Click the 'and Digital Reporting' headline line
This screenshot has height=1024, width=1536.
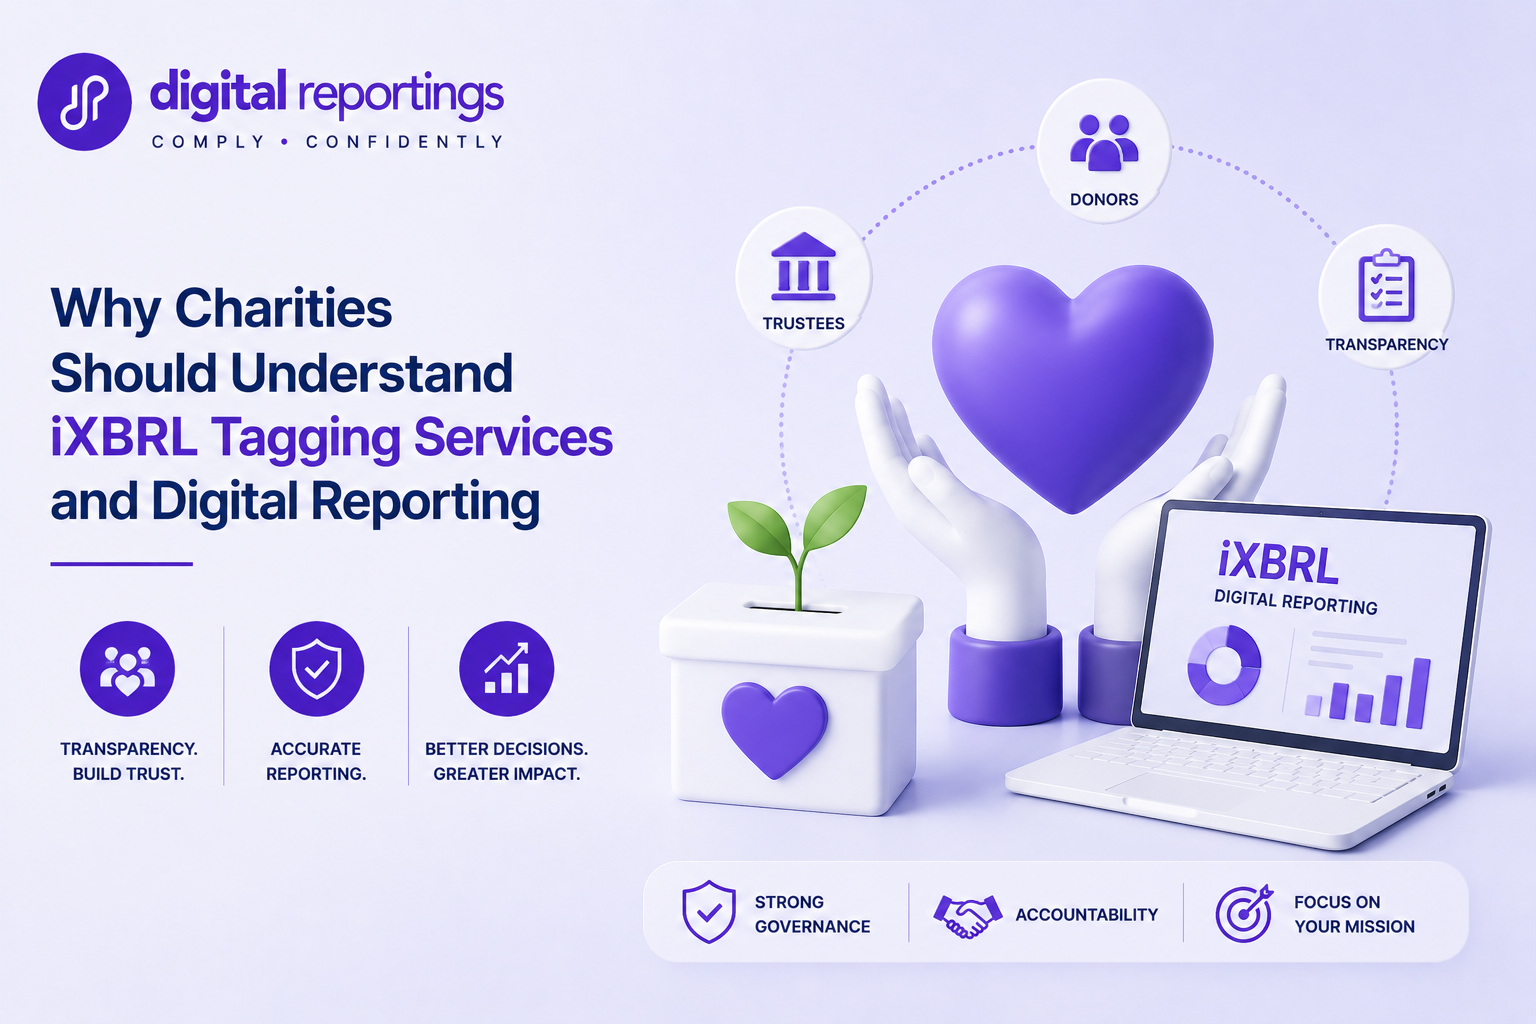(295, 502)
